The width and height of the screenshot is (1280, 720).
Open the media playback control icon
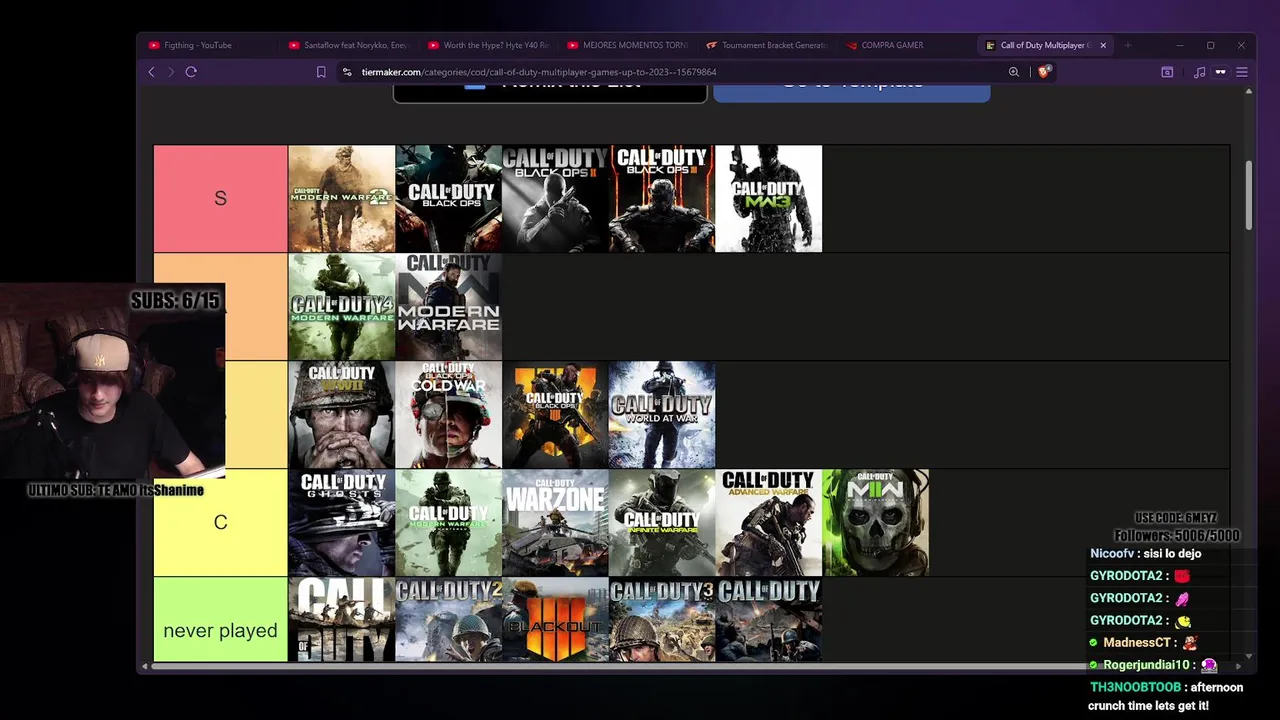click(1199, 72)
